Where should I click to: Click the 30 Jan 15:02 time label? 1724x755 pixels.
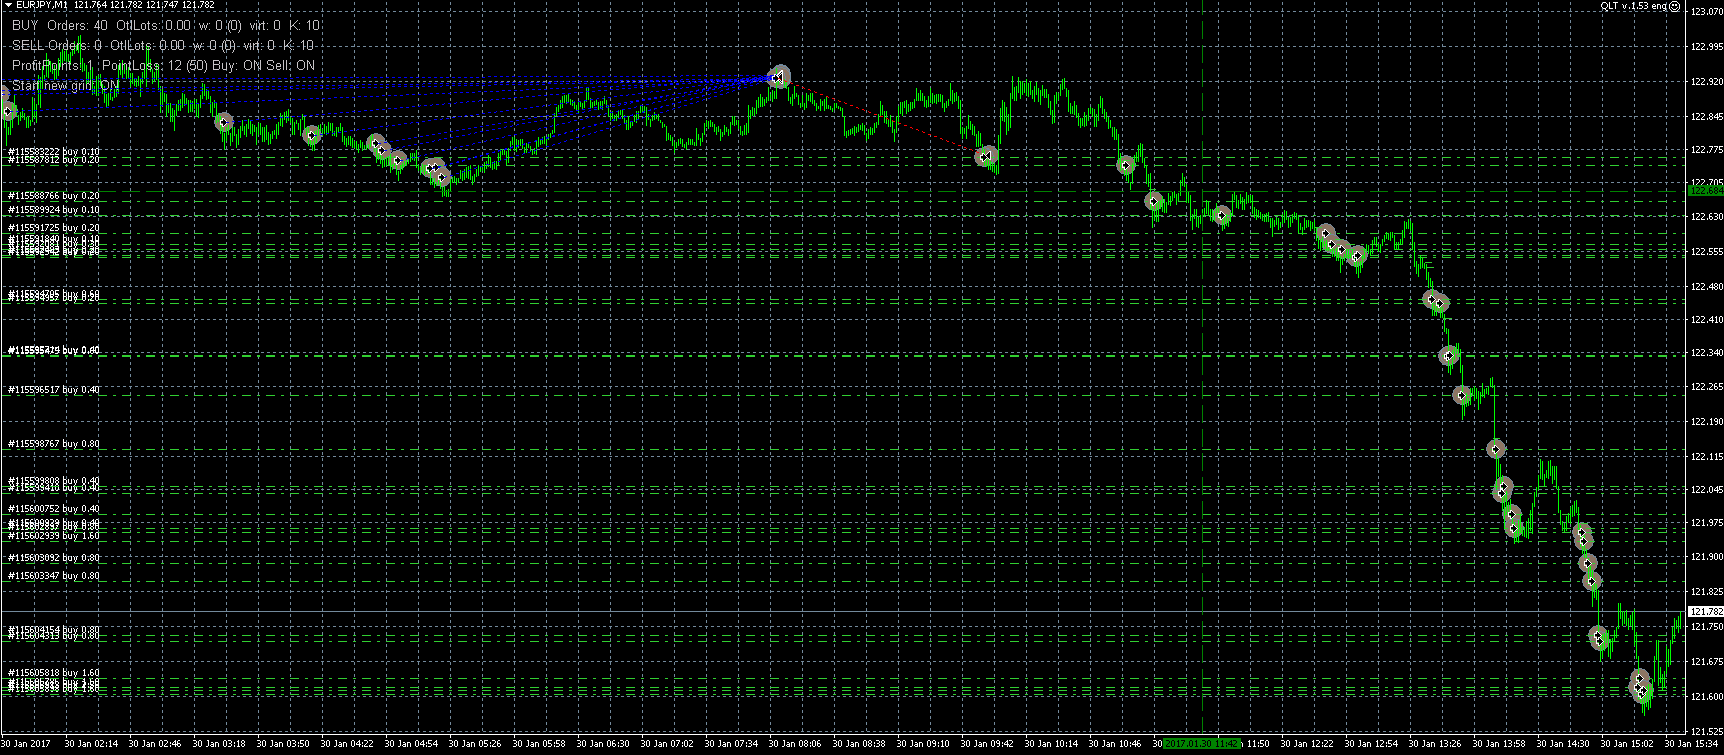point(1627,744)
